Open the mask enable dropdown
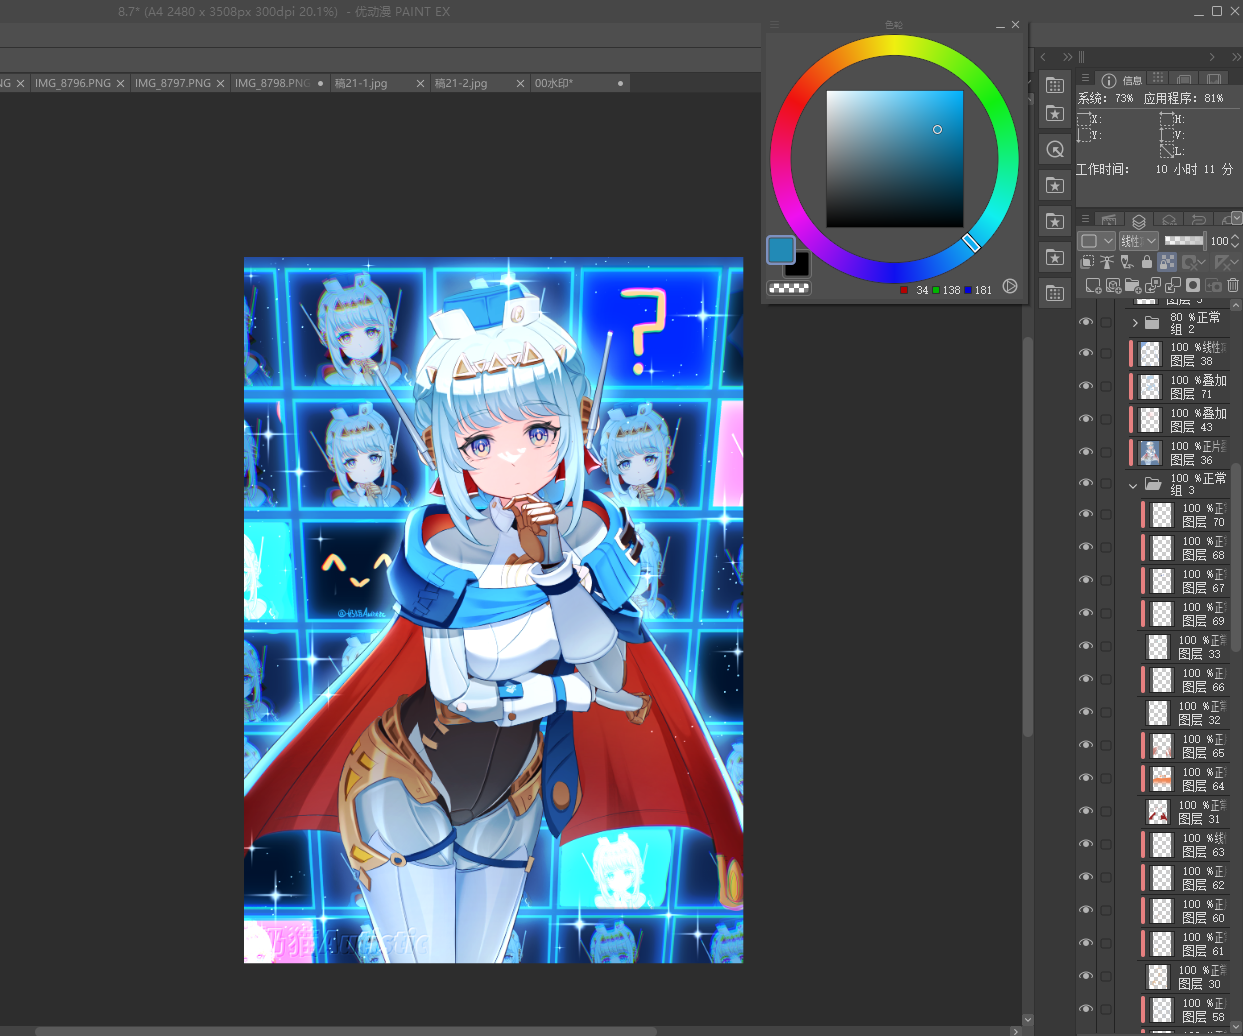The width and height of the screenshot is (1243, 1036). (1195, 262)
